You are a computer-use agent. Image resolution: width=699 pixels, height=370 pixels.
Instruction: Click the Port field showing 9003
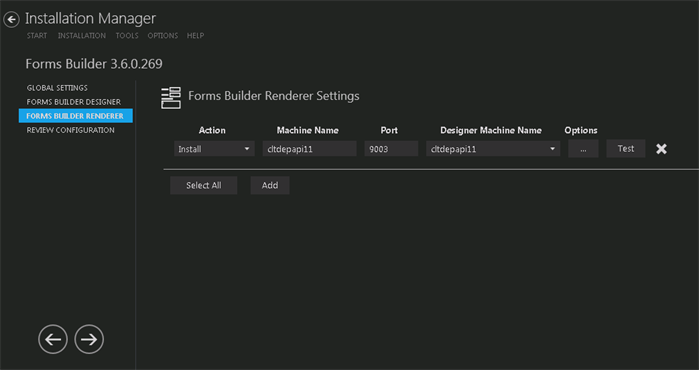coord(391,149)
